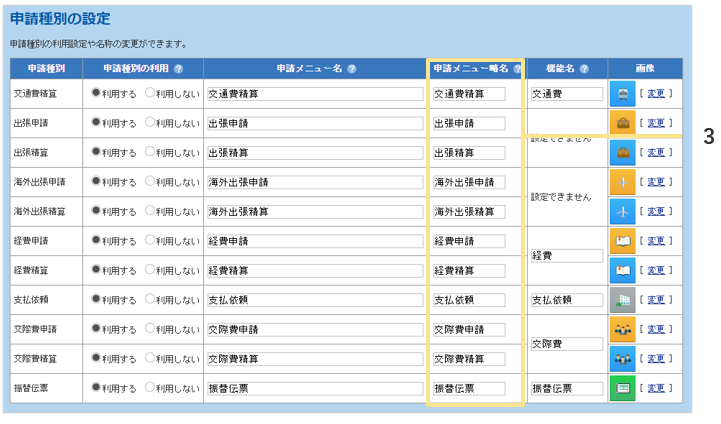Click the 出張申請 menu name field

(314, 124)
